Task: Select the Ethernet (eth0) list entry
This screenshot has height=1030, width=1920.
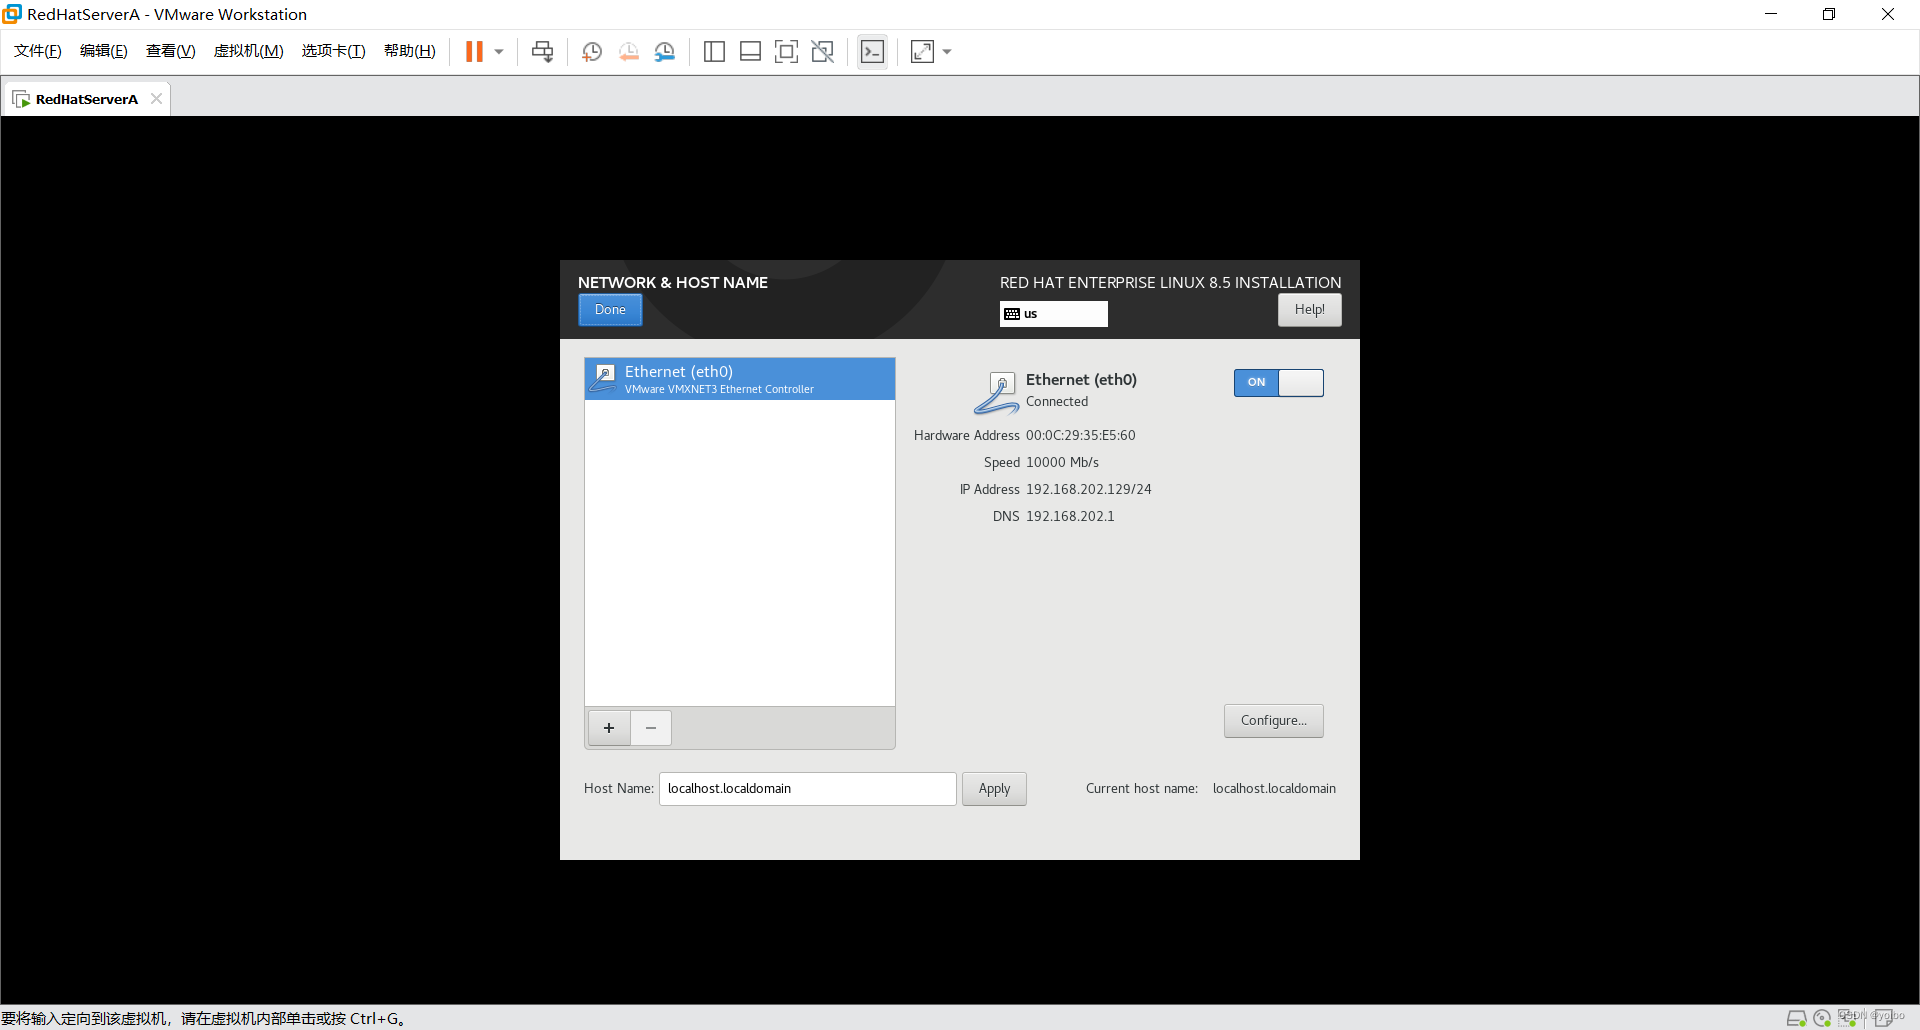Action: click(740, 379)
